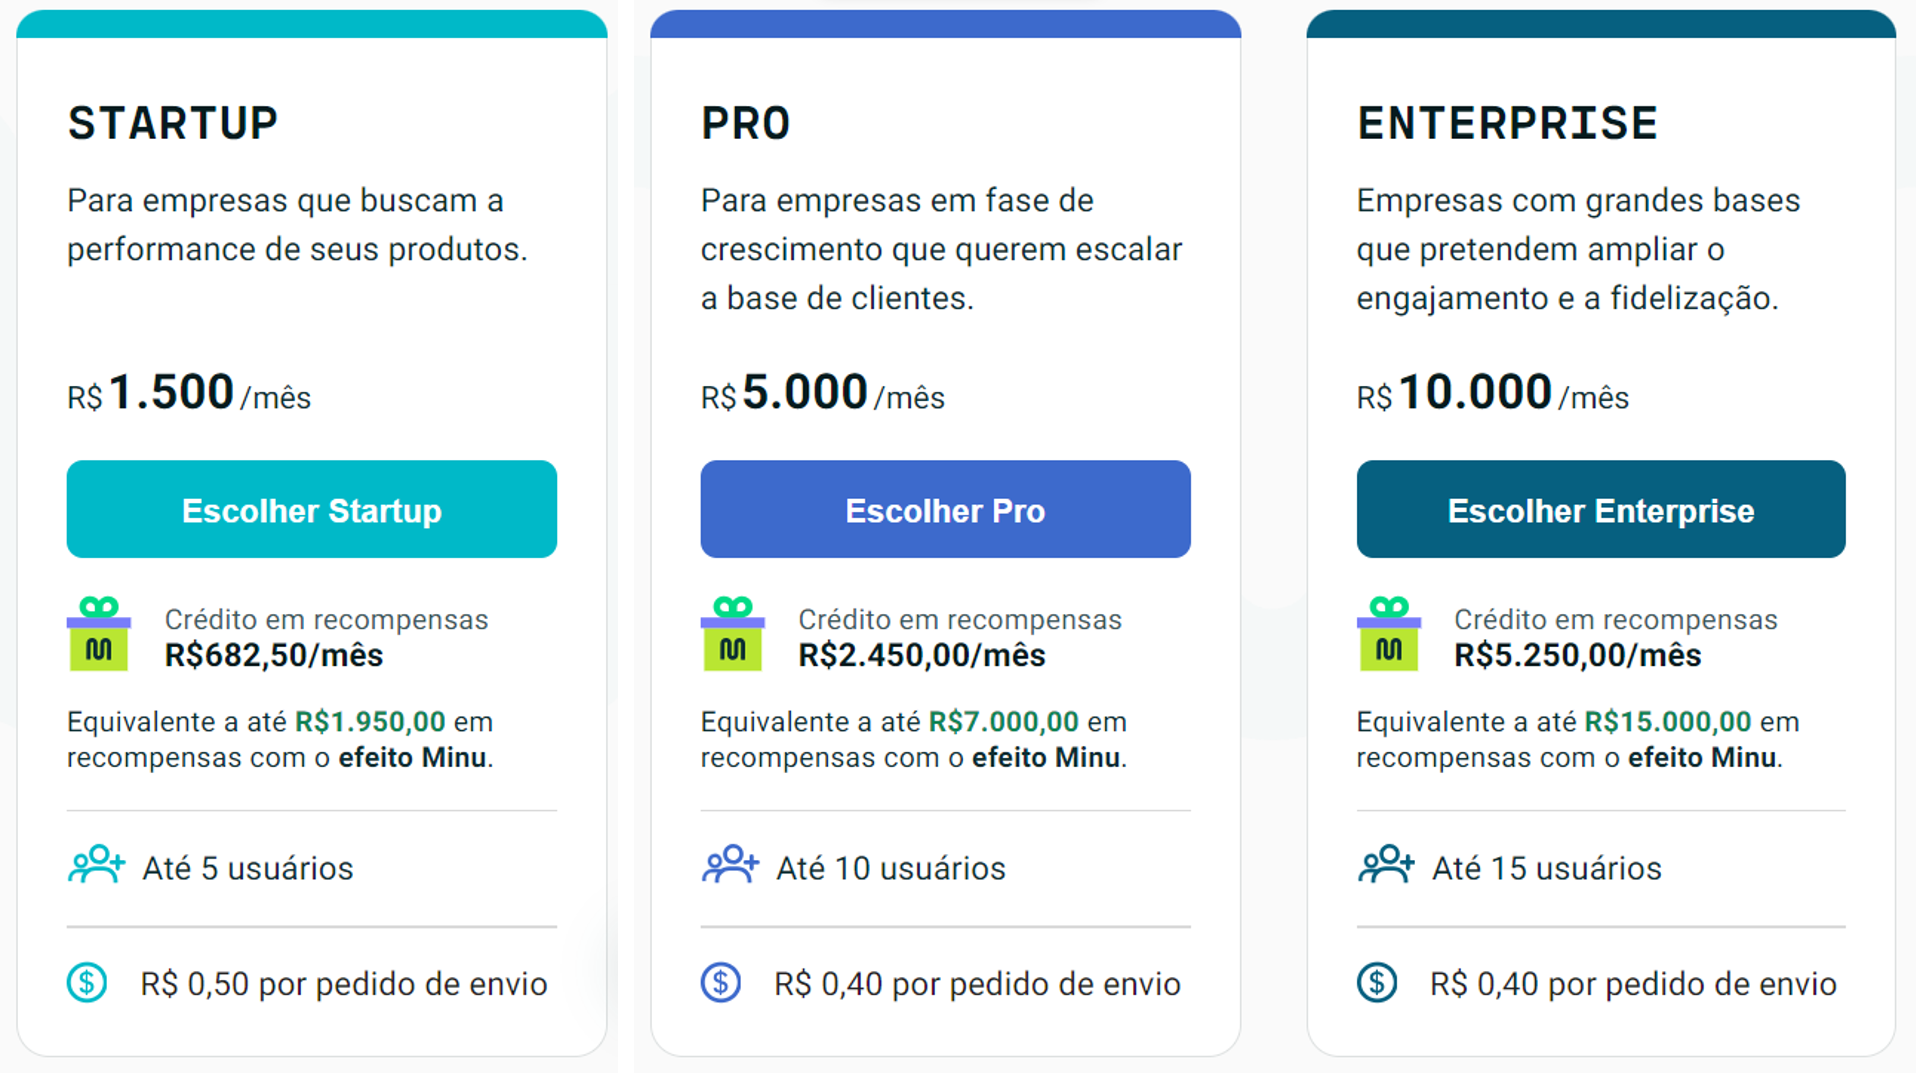1916x1073 pixels.
Task: Click the Escolher Pro button
Action: tap(945, 510)
